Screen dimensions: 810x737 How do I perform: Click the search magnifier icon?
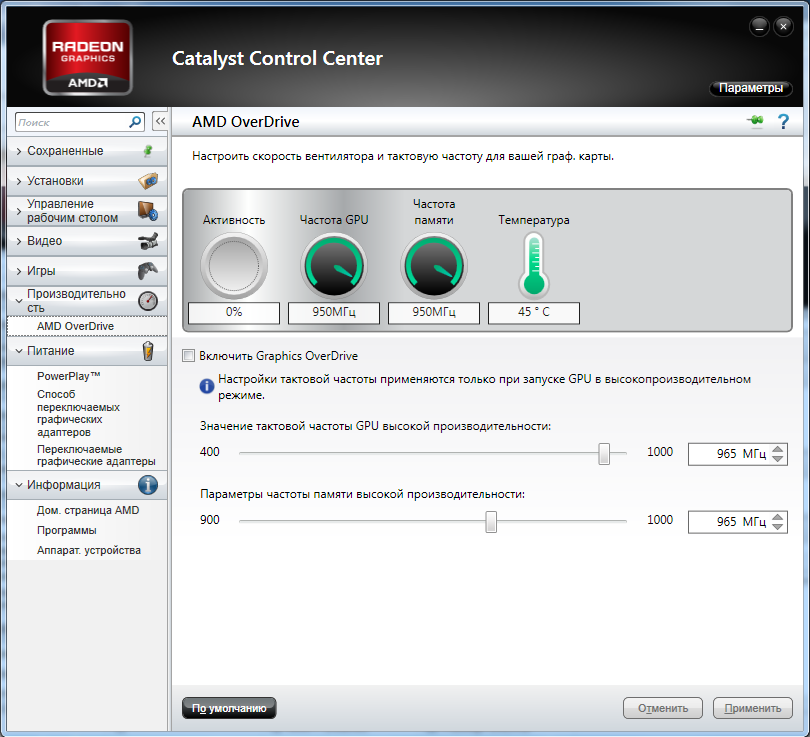coord(135,122)
